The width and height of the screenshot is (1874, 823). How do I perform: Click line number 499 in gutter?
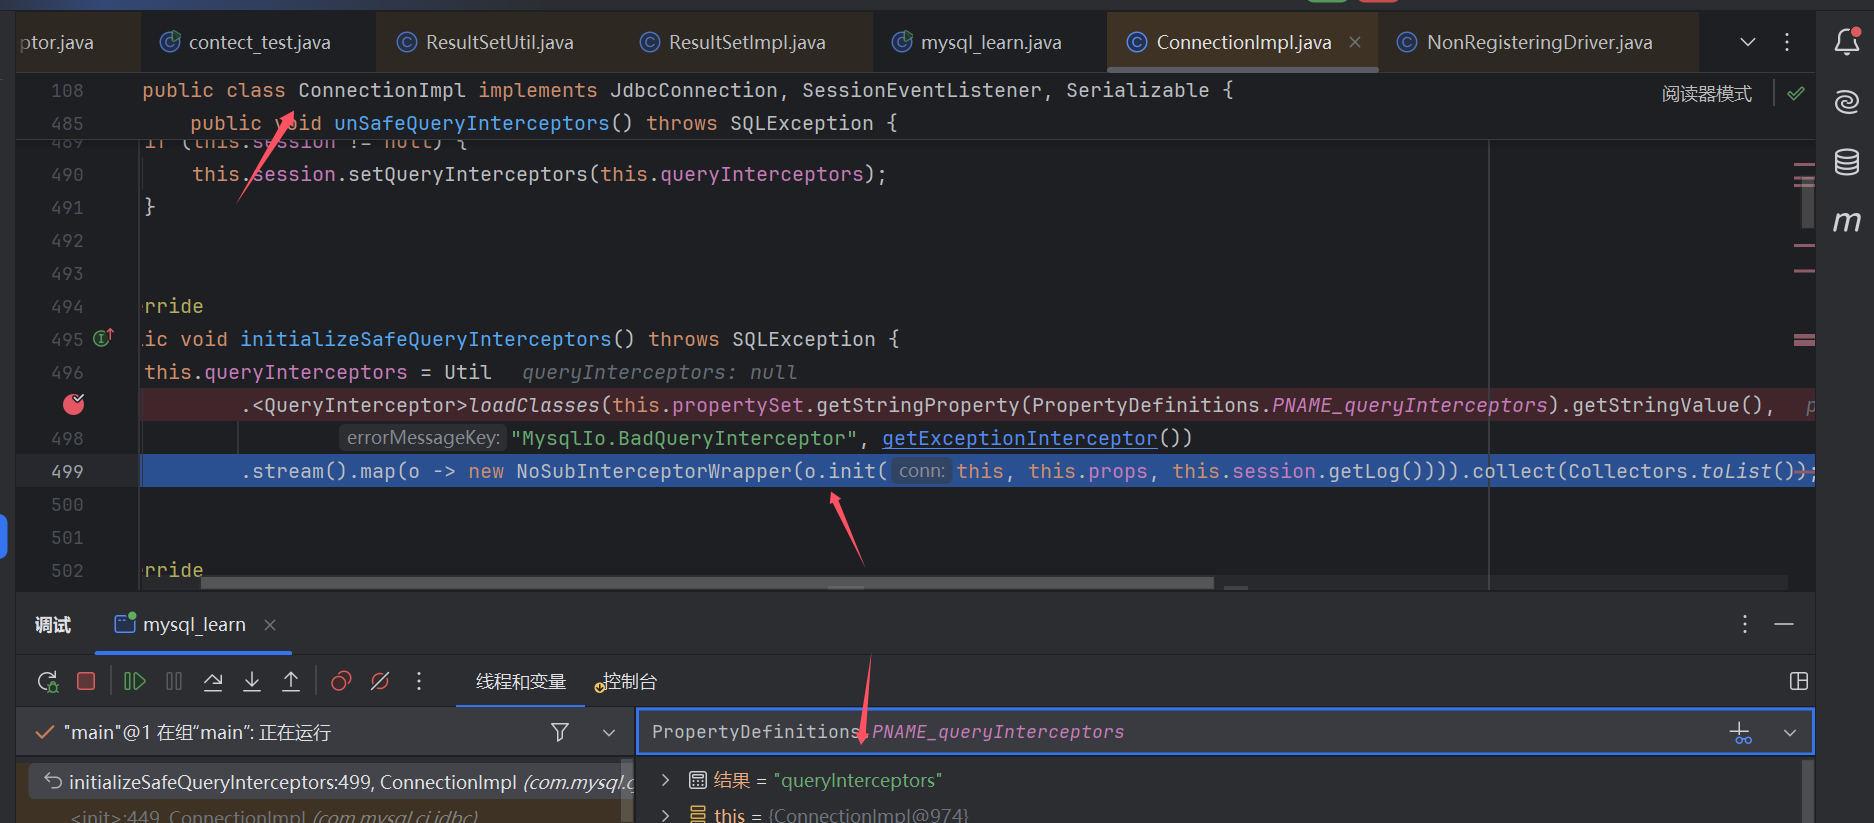(67, 471)
